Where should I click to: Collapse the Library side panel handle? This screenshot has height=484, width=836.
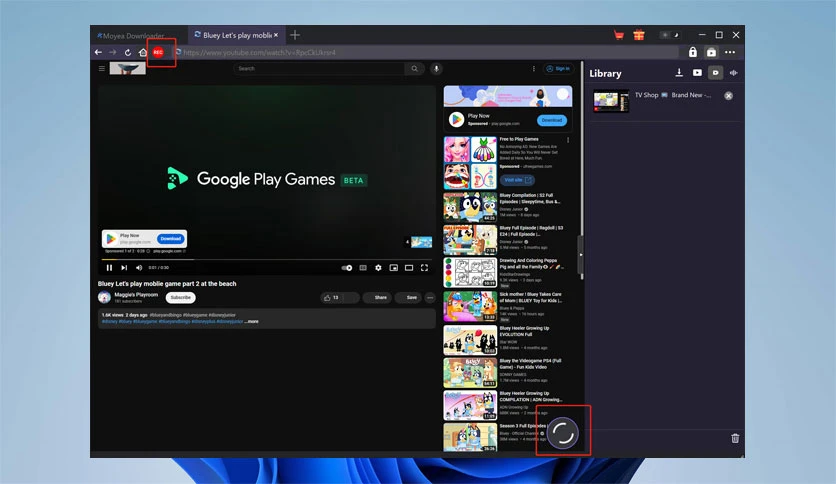(x=581, y=255)
